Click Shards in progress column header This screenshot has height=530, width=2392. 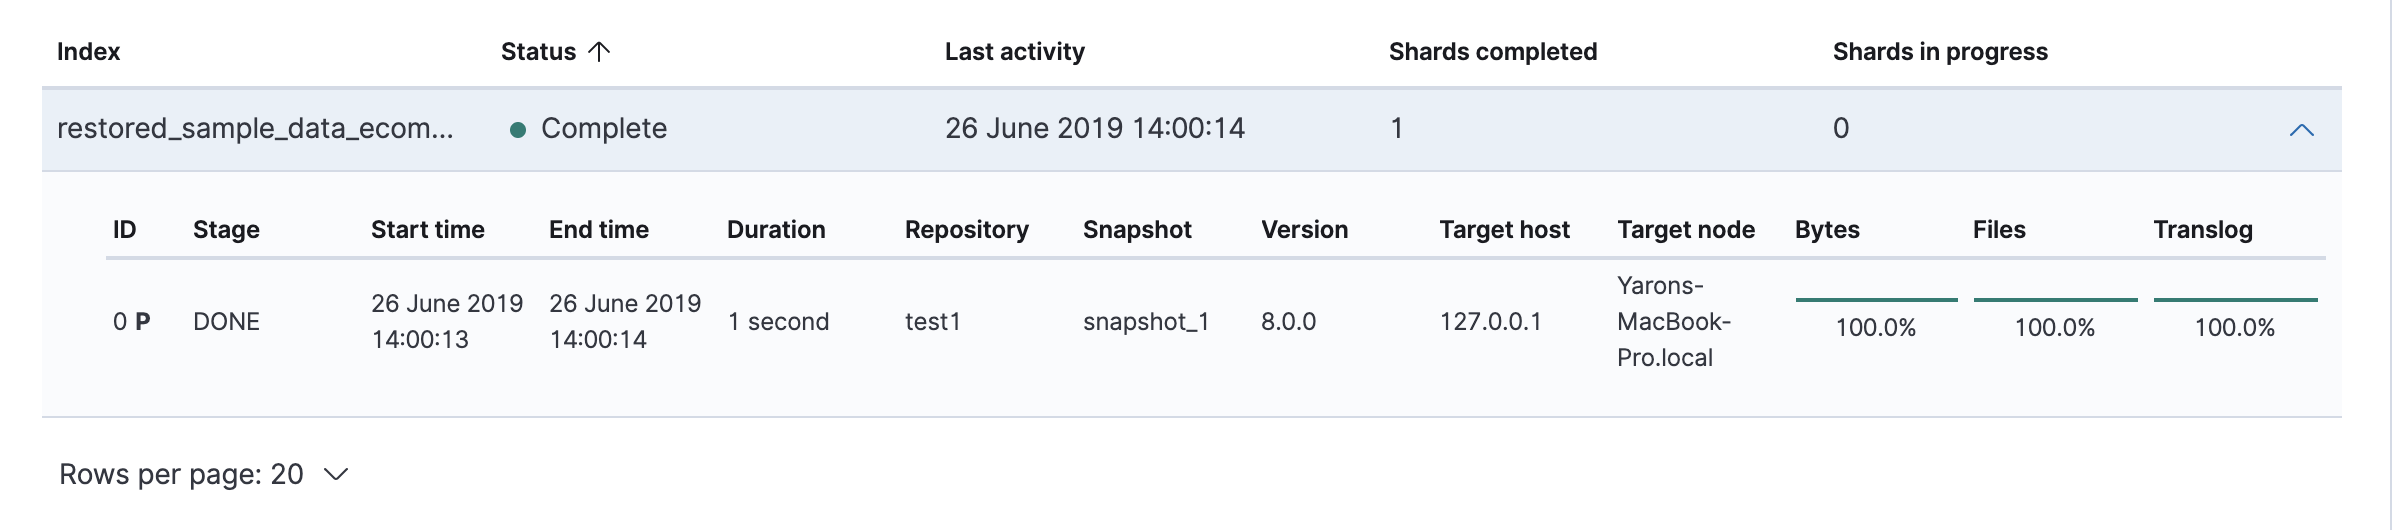[1940, 52]
